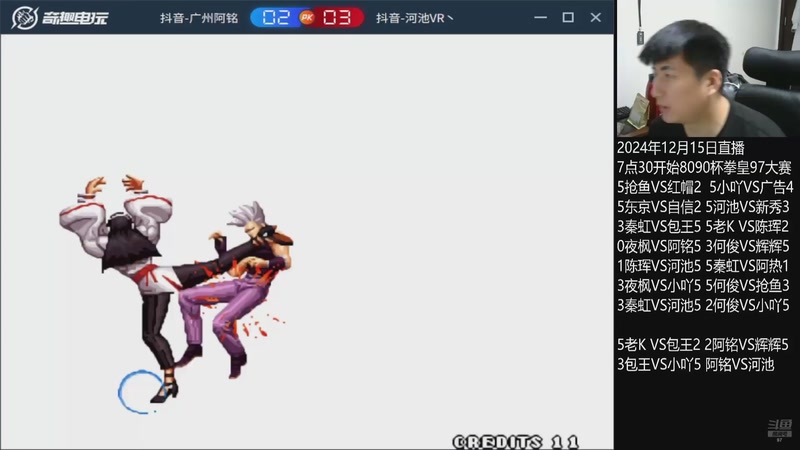Click match result 2何俊VS小吖5
The height and width of the screenshot is (450, 800).
pyautogui.click(x=747, y=306)
